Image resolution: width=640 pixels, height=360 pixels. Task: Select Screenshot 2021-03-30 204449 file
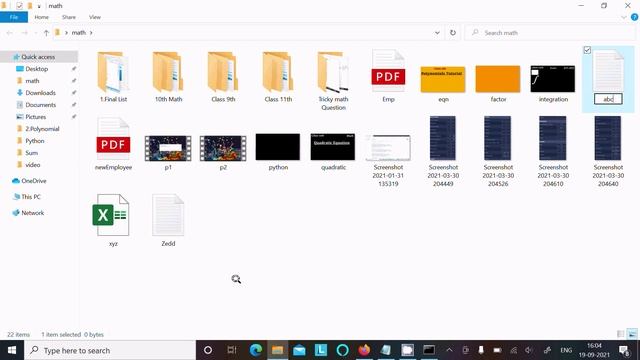443,151
